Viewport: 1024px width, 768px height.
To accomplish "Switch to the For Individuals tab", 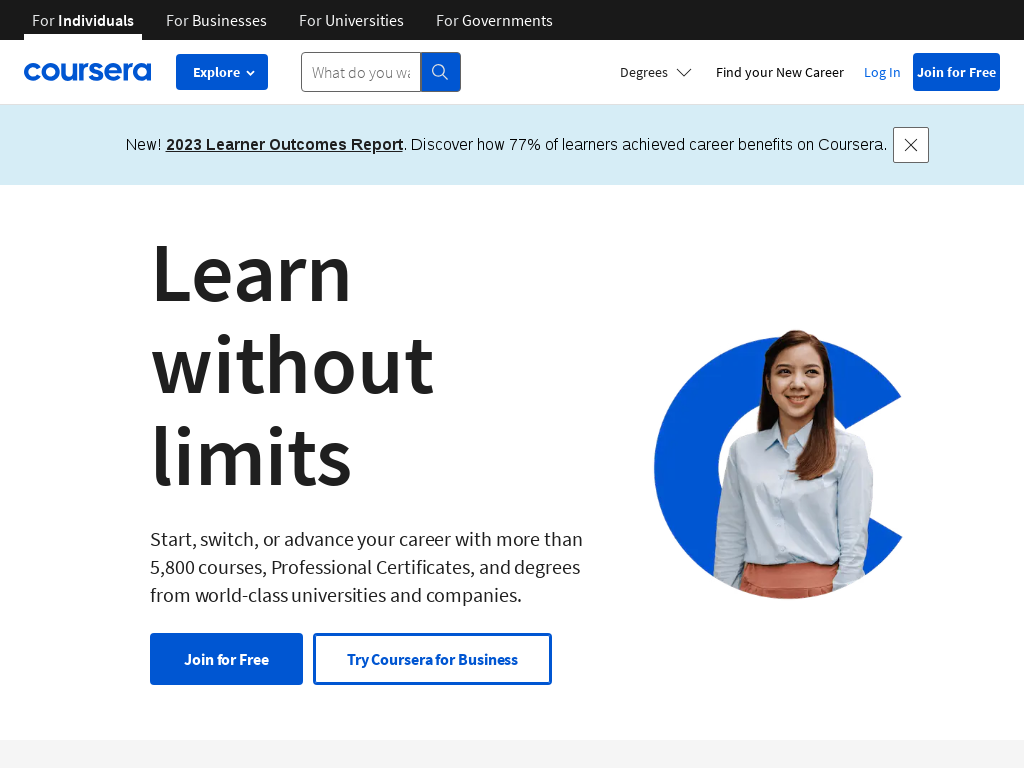I will (x=83, y=20).
